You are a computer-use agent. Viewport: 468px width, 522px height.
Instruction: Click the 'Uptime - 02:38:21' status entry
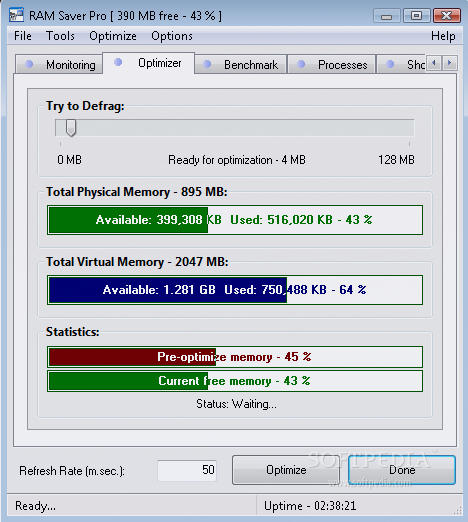pyautogui.click(x=310, y=506)
